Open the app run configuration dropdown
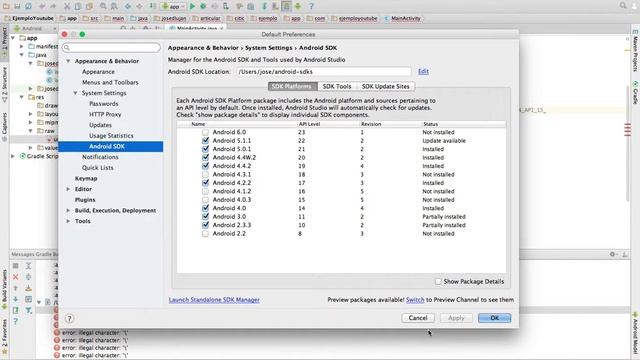This screenshot has width=640, height=360. (173, 6)
